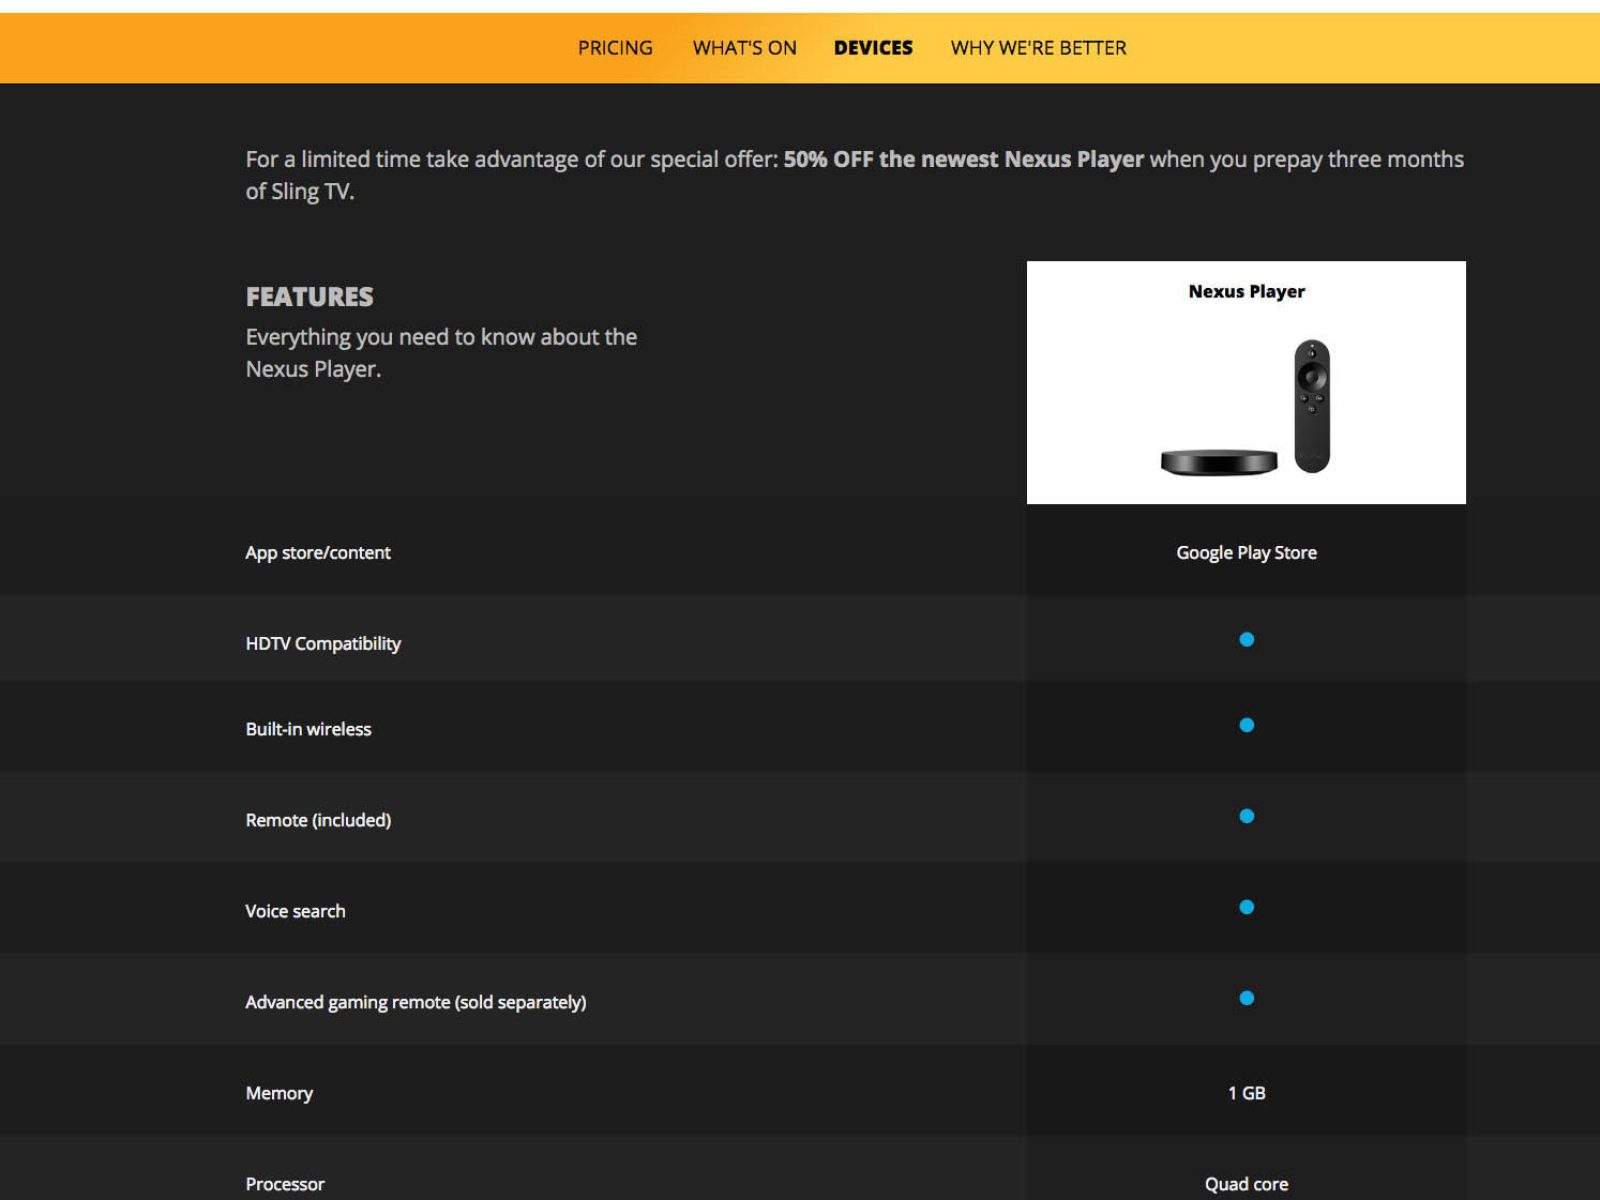Click the round Nexus Player console image
The width and height of the screenshot is (1600, 1200).
(x=1218, y=462)
